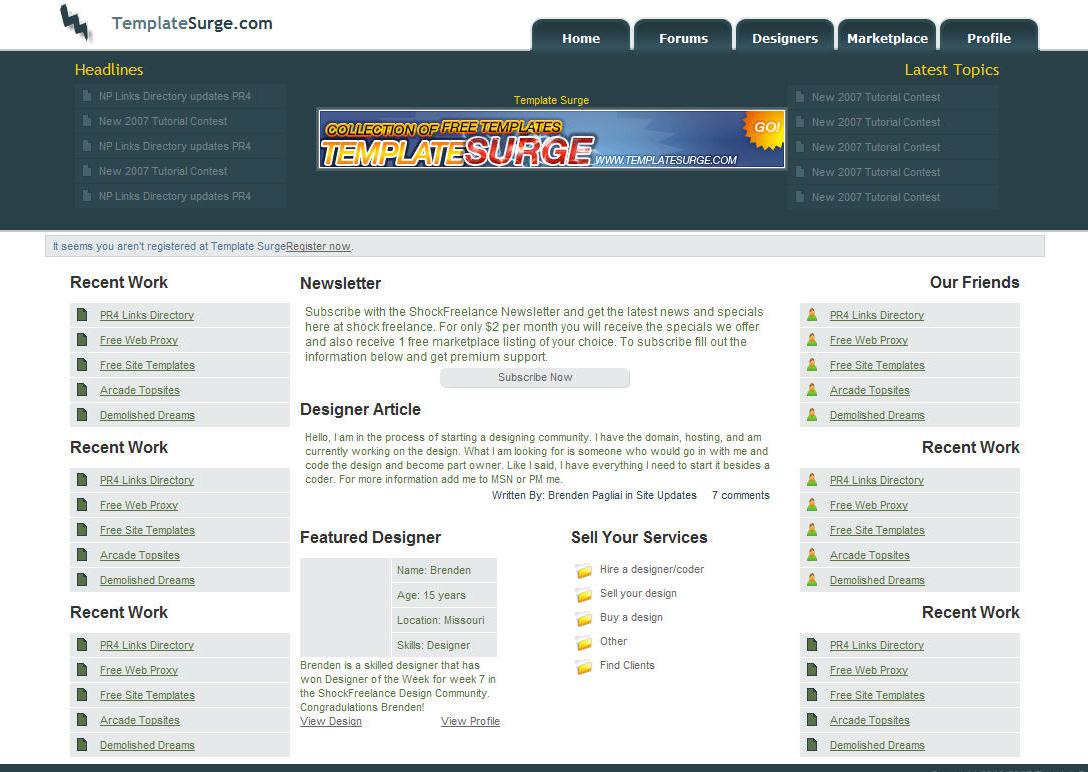Click the person icon beside Free Site Templates in middle-right Recent Work
The height and width of the screenshot is (772, 1088).
coord(812,530)
